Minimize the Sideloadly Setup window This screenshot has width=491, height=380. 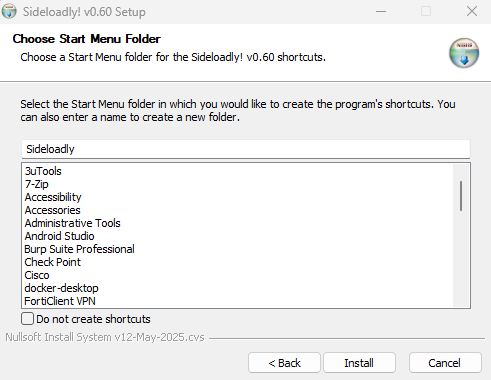pos(381,11)
